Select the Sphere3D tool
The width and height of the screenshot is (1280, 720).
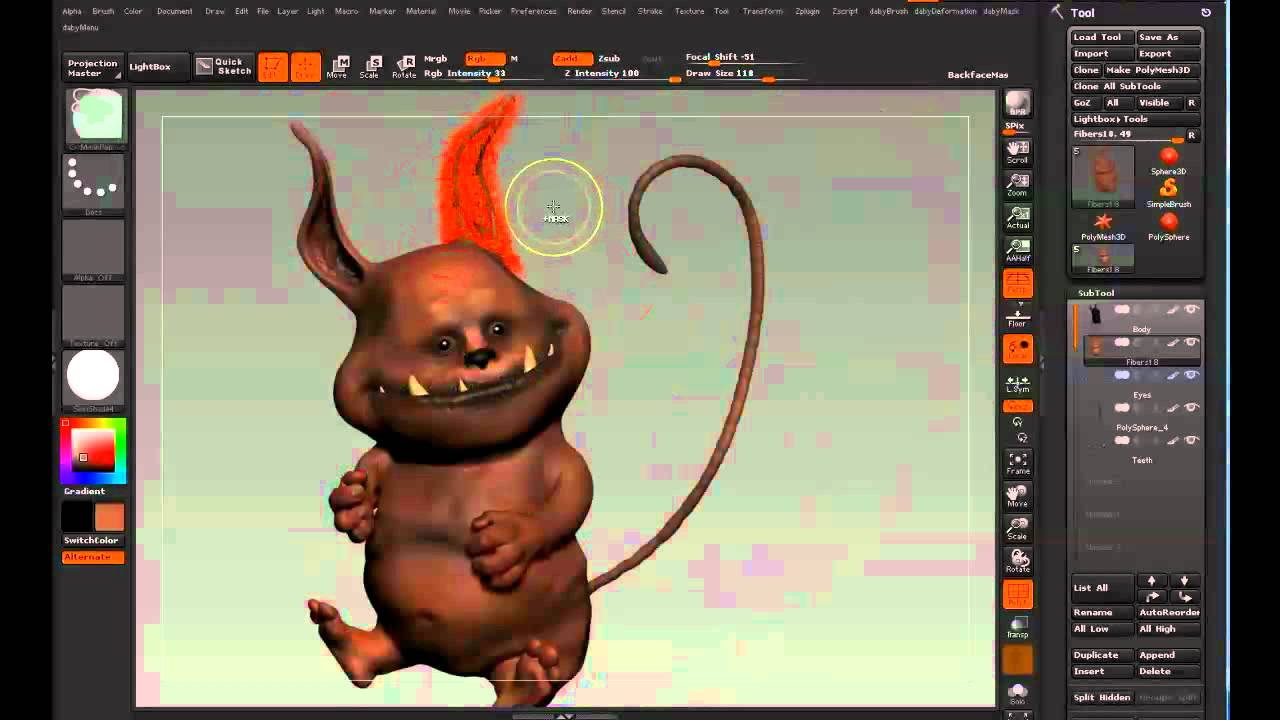1168,161
